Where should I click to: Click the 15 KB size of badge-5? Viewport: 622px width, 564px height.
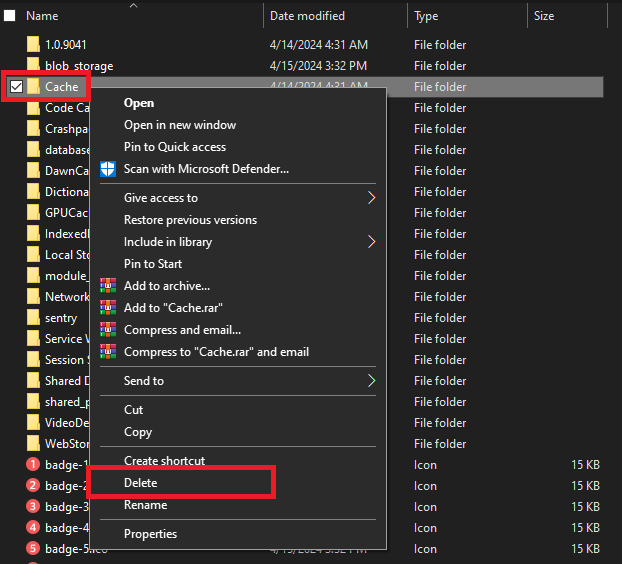pyautogui.click(x=585, y=549)
